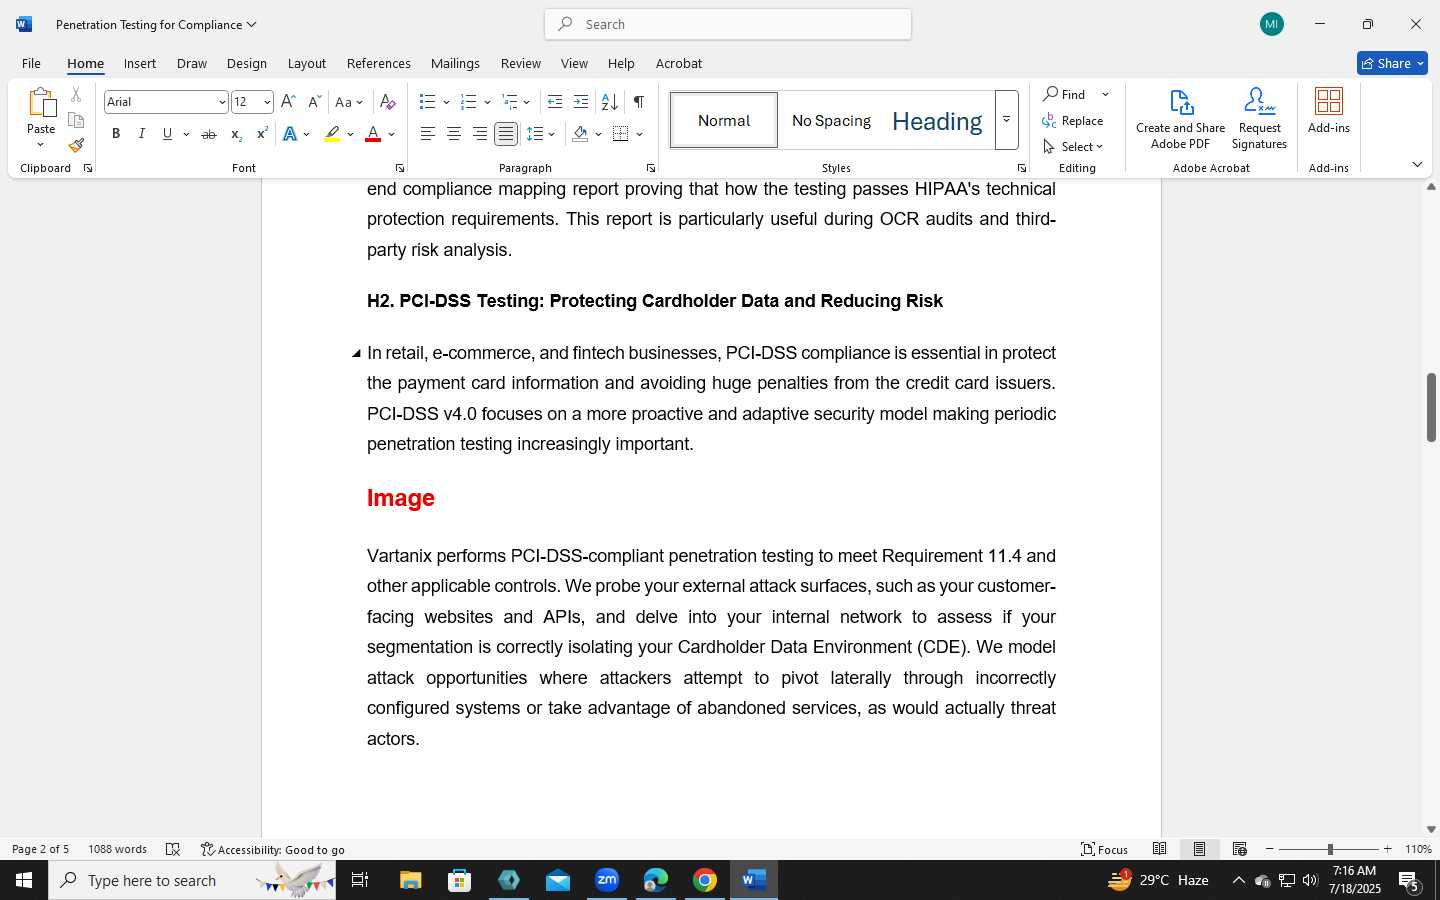Open the font size 12 dropdown

tap(267, 102)
